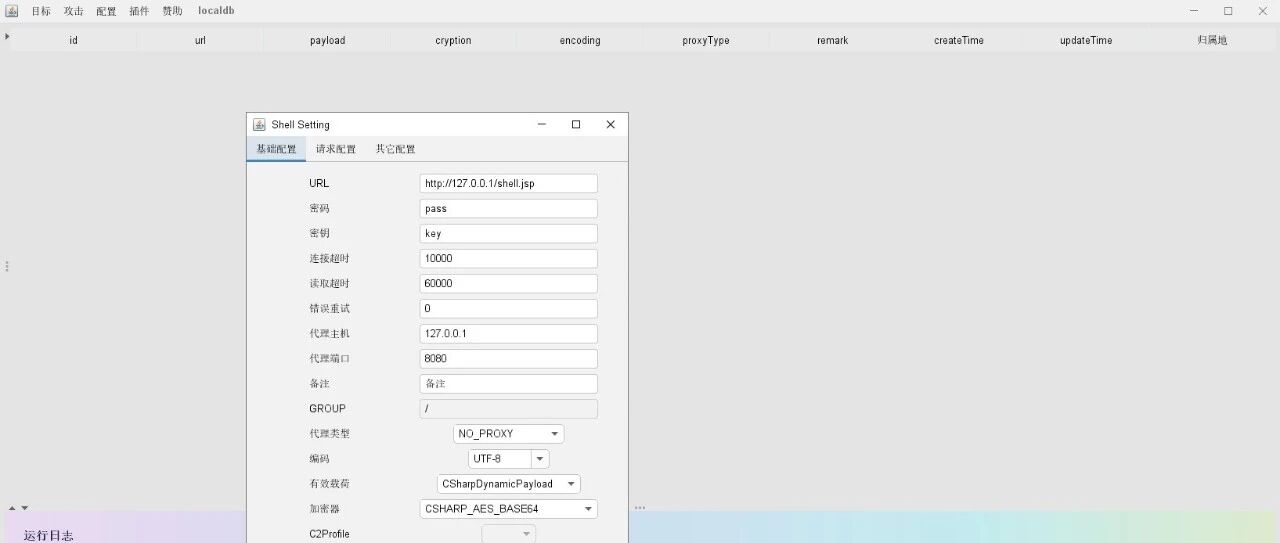Minimize the main localdb window

click(1195, 11)
